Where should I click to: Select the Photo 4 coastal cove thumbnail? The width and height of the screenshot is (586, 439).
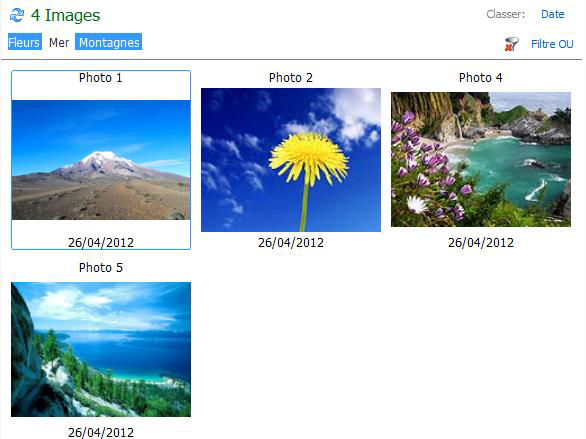coord(481,160)
